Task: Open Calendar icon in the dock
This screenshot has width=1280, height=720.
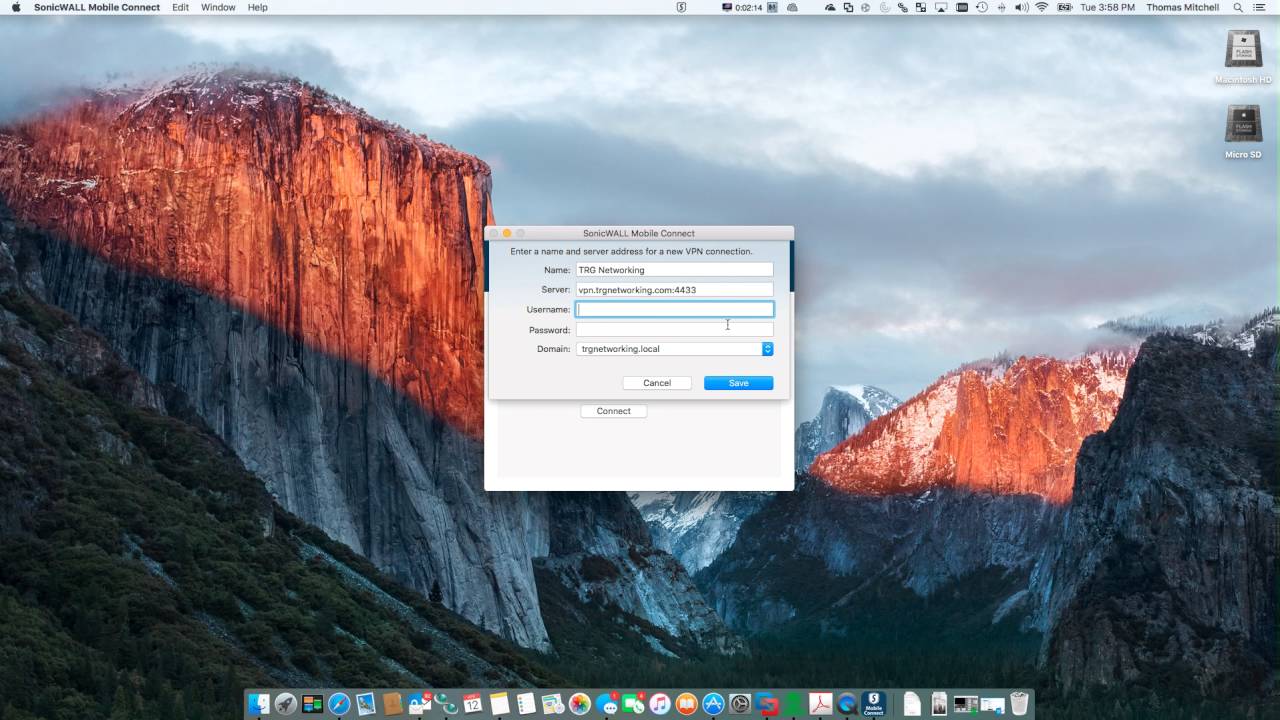Action: pyautogui.click(x=472, y=703)
